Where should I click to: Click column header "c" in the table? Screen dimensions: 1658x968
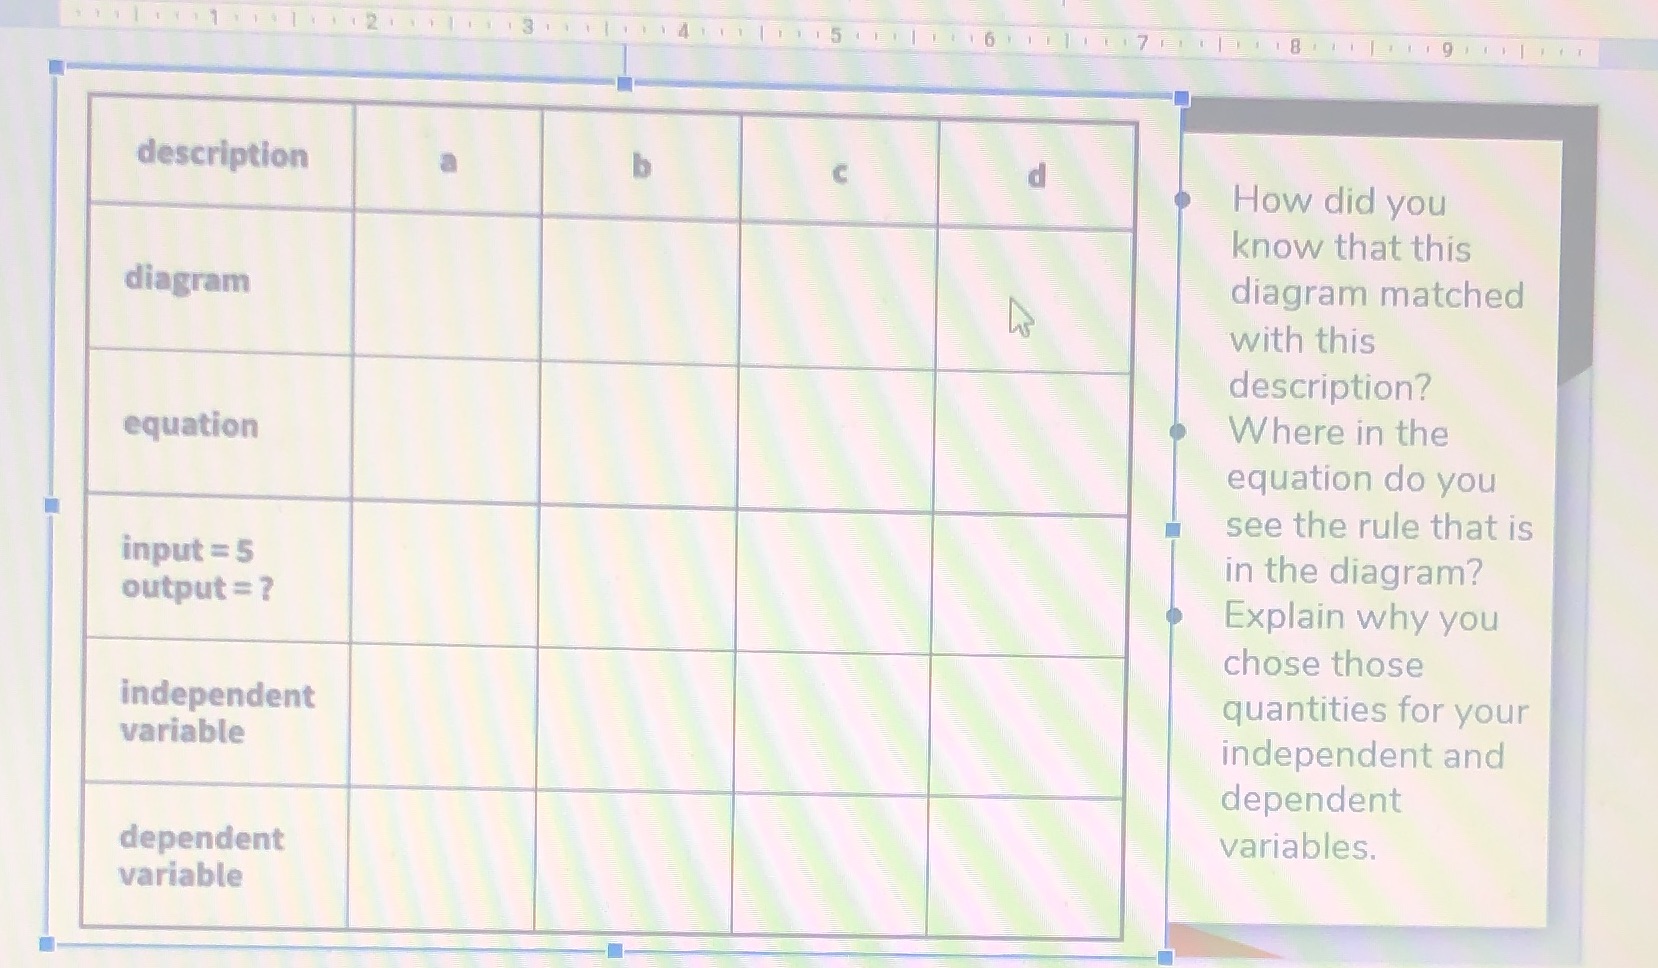839,174
